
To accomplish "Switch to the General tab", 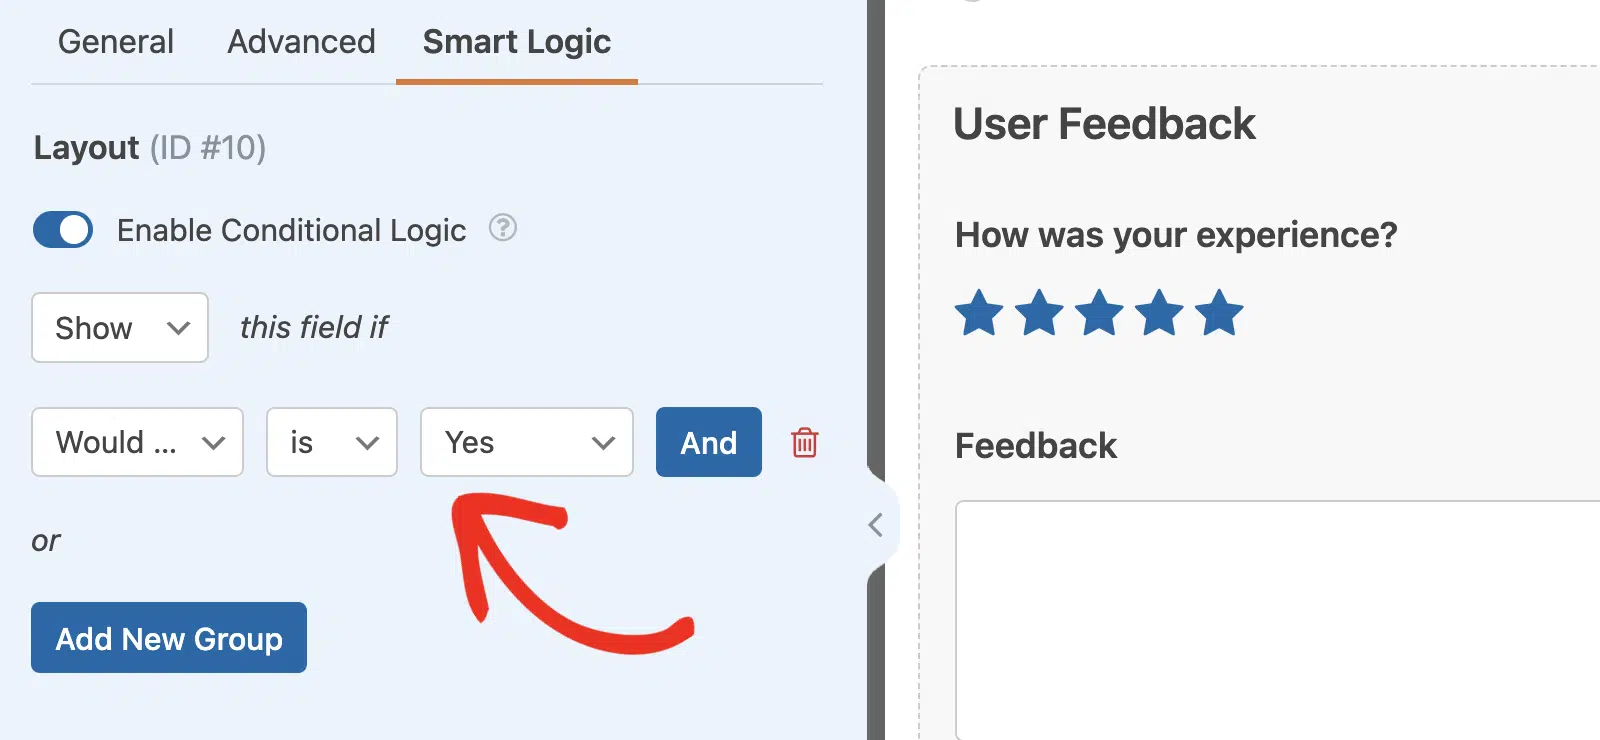I will 116,42.
